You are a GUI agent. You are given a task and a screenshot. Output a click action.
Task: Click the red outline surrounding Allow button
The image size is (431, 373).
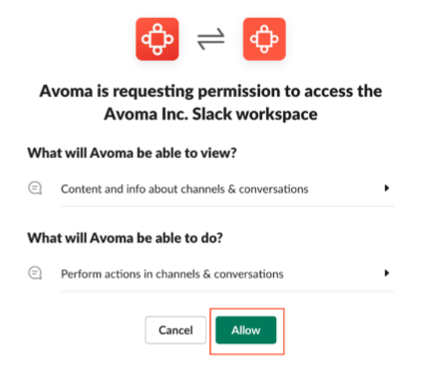coord(247,309)
